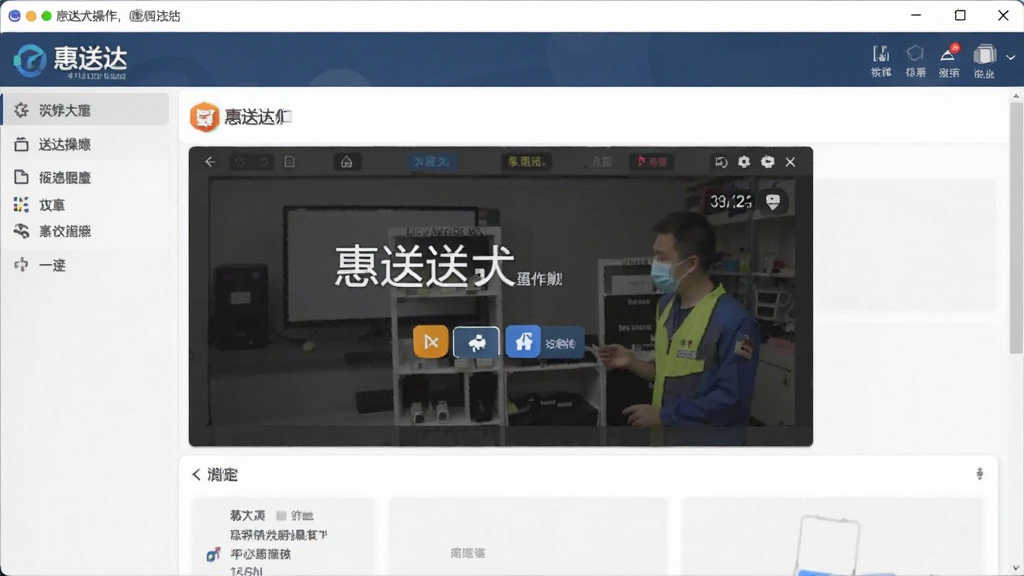Open the 送达 sidebar item with calendar icon
Image resolution: width=1024 pixels, height=576 pixels.
click(86, 144)
